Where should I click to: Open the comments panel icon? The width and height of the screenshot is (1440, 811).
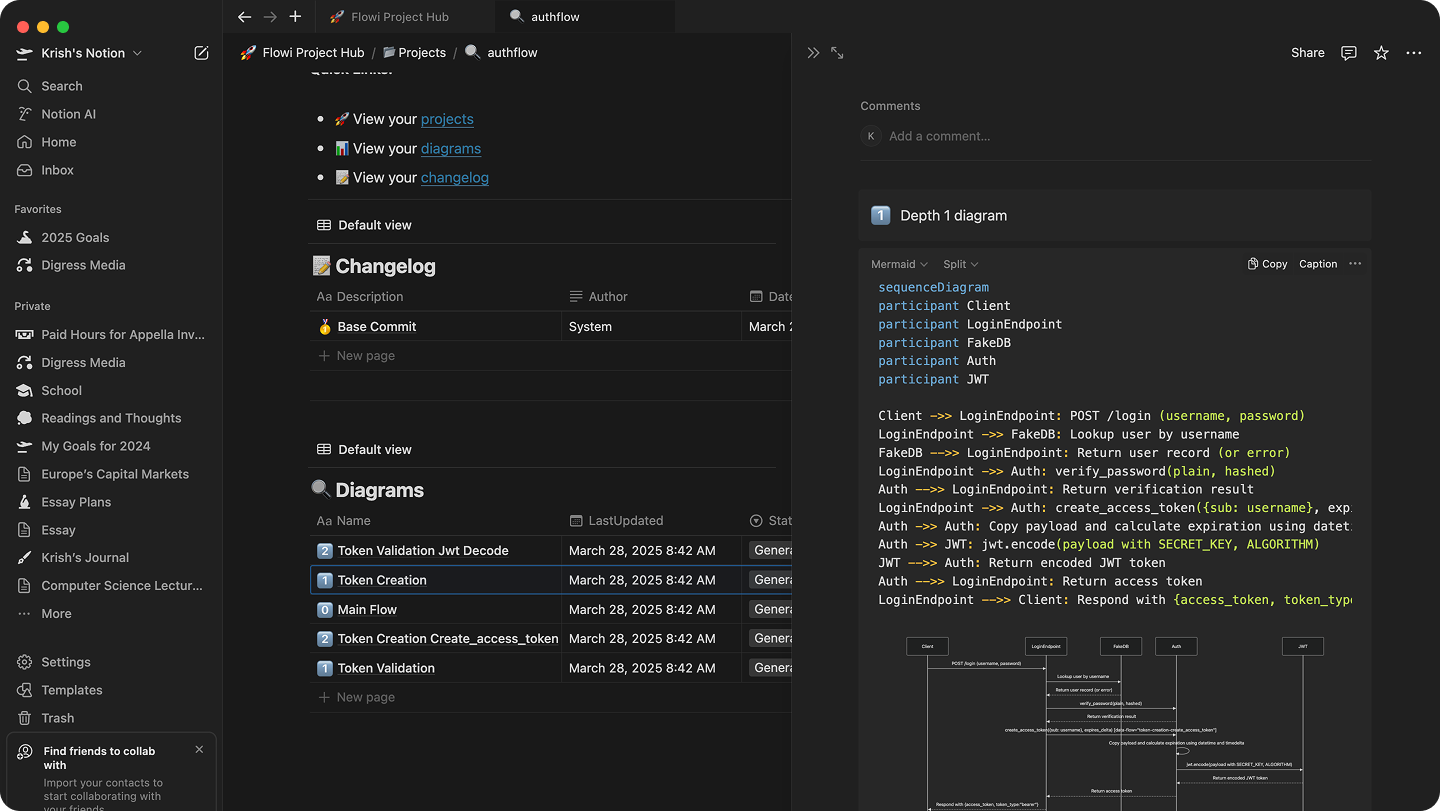pos(1349,53)
